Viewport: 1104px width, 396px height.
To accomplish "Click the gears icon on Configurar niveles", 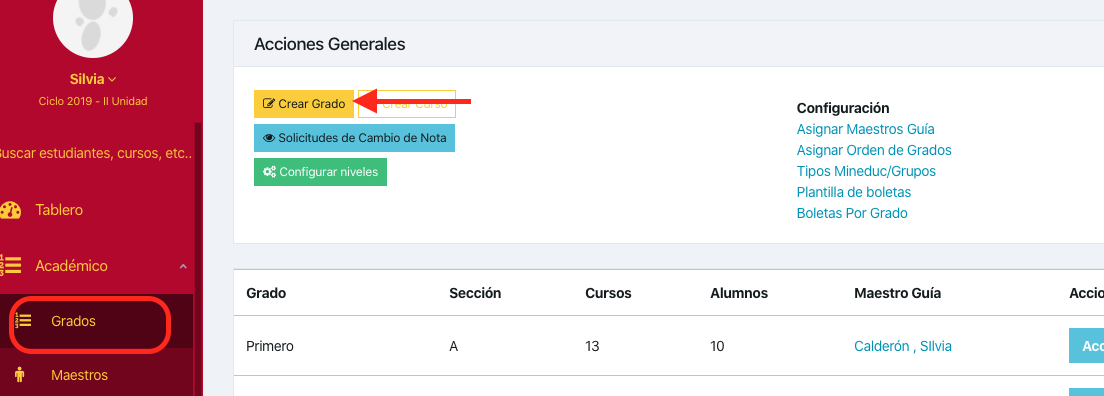I will [x=269, y=172].
